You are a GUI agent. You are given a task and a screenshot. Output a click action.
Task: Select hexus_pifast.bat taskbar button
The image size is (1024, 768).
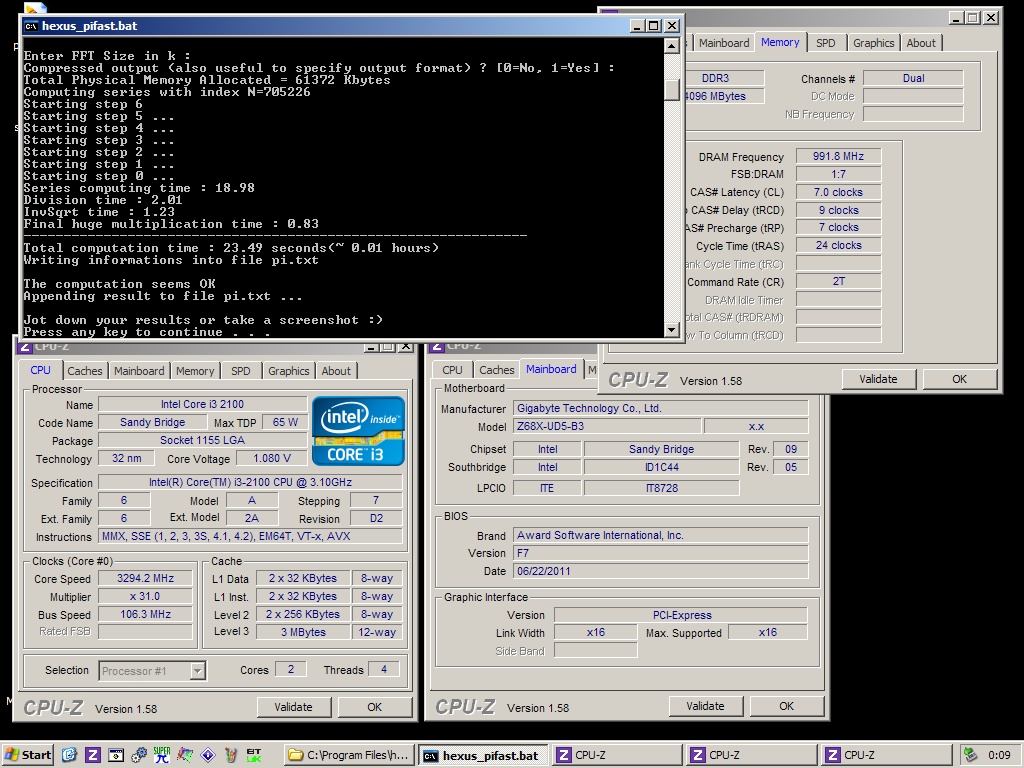(x=483, y=755)
